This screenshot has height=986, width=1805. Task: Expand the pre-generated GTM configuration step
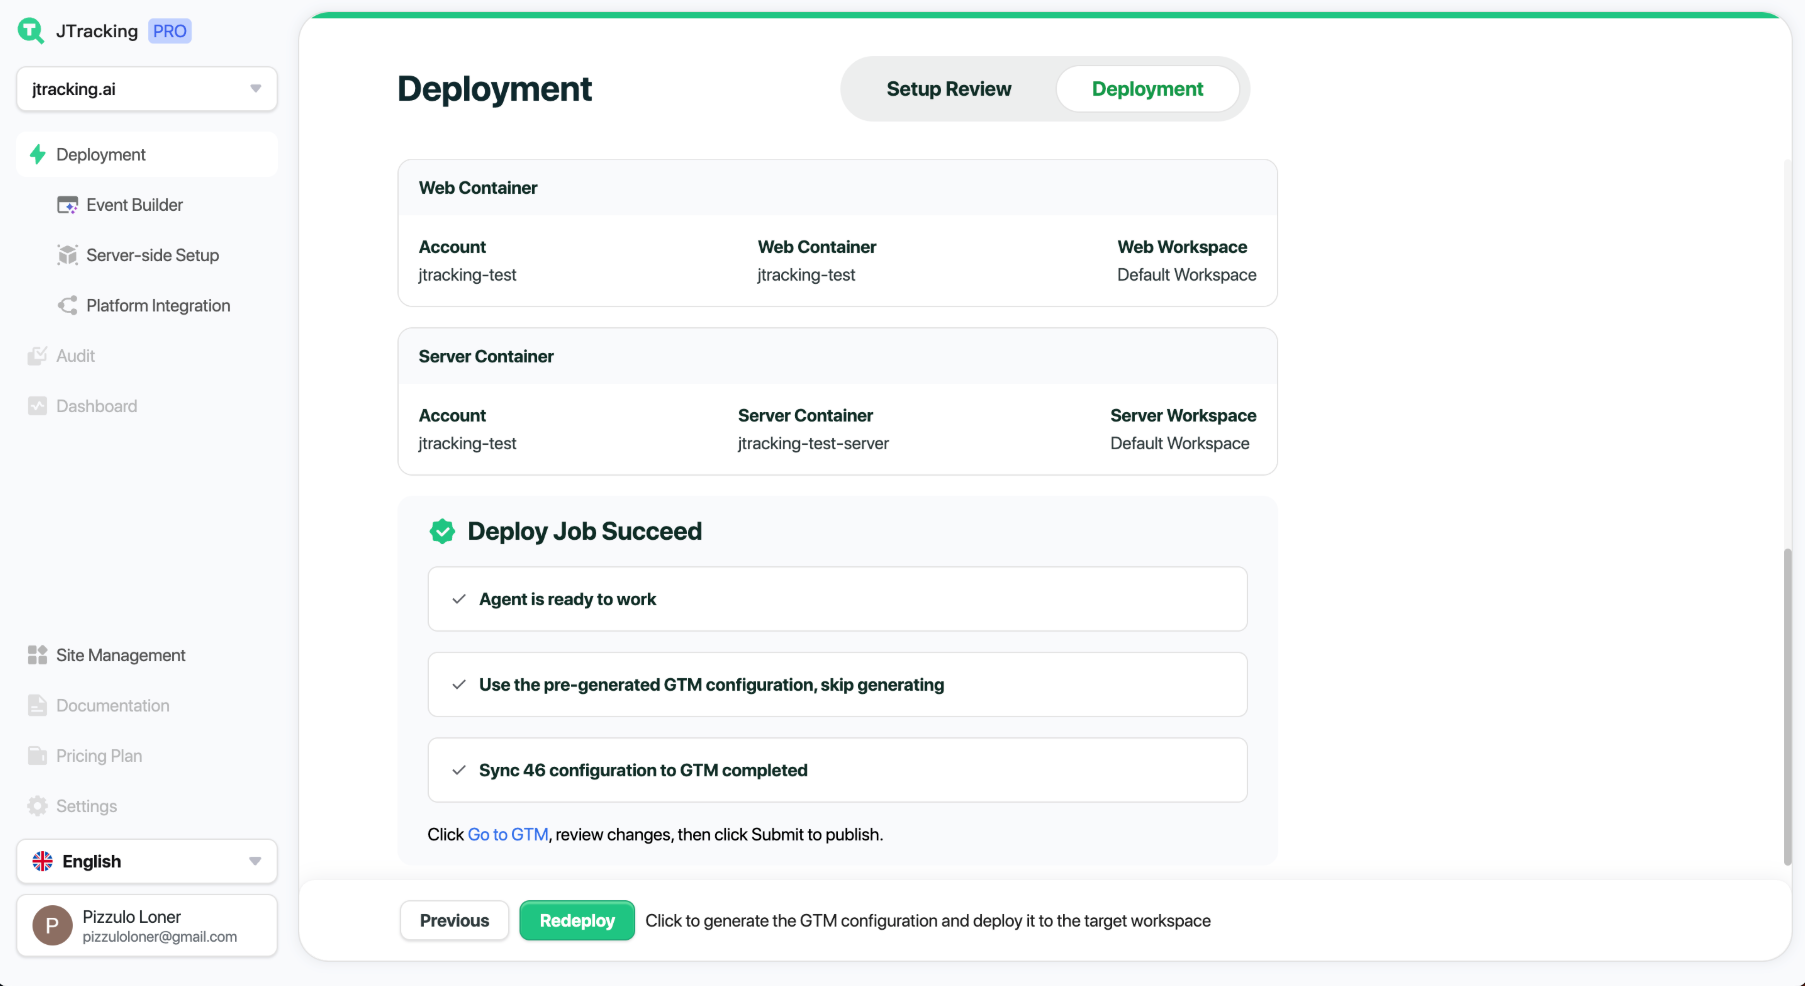pos(837,685)
